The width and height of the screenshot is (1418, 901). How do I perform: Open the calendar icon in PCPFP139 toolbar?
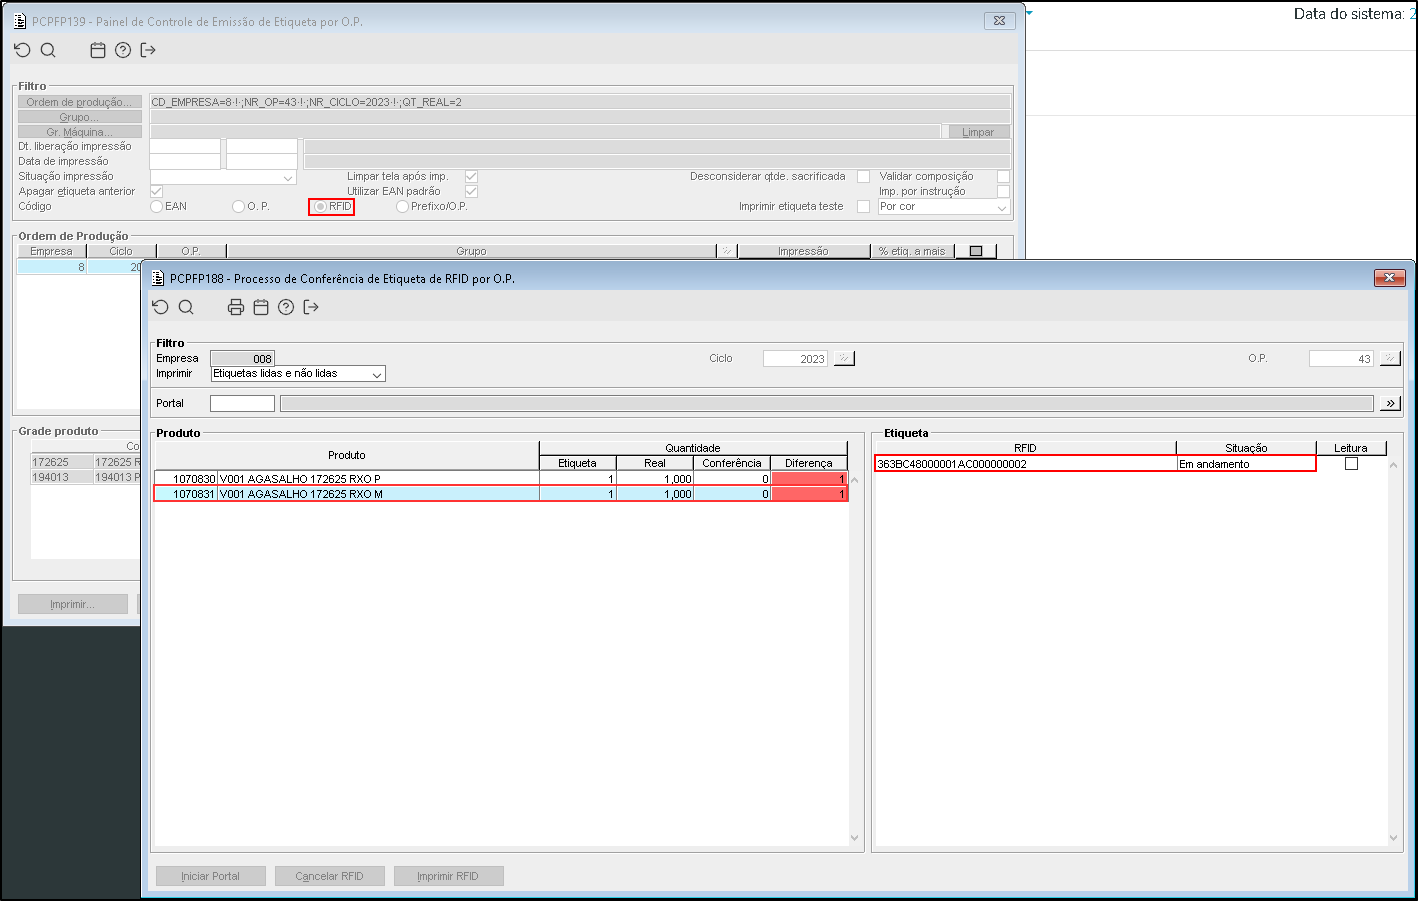tap(98, 50)
